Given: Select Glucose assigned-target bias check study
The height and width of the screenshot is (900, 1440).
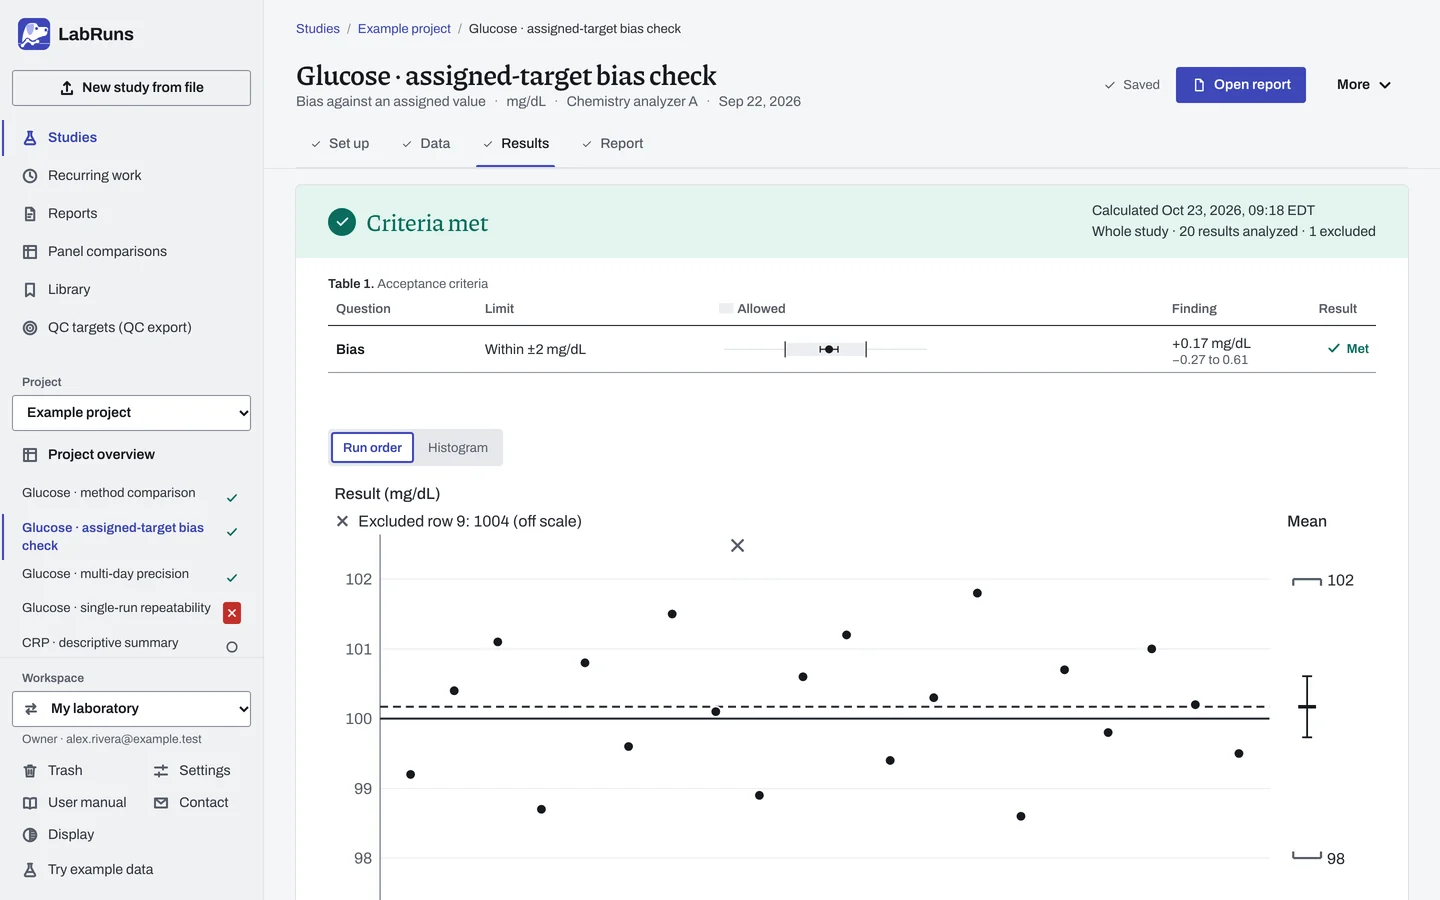Looking at the screenshot, I should 113,536.
